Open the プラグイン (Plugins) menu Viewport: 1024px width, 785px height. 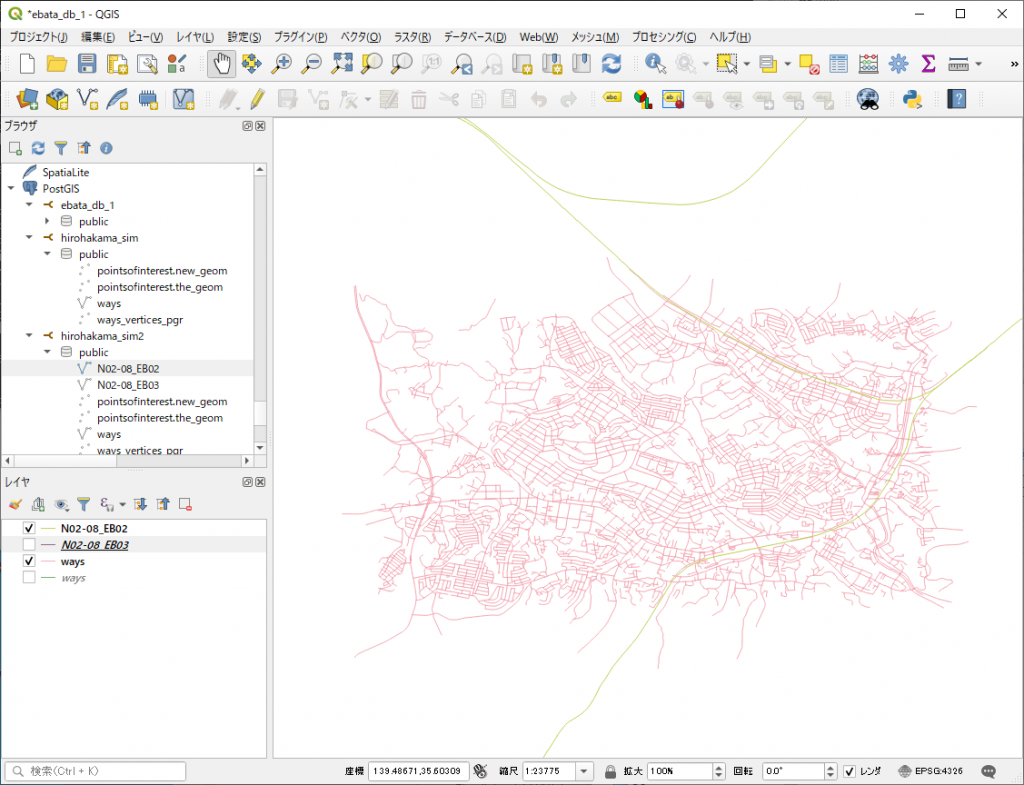coord(300,37)
